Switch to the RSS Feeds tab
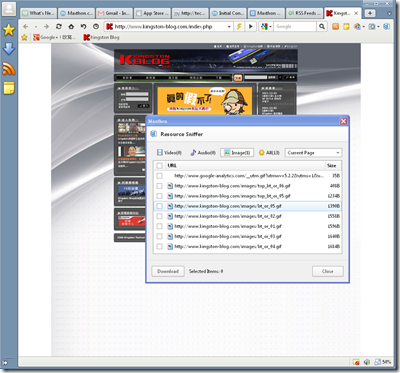 304,13
